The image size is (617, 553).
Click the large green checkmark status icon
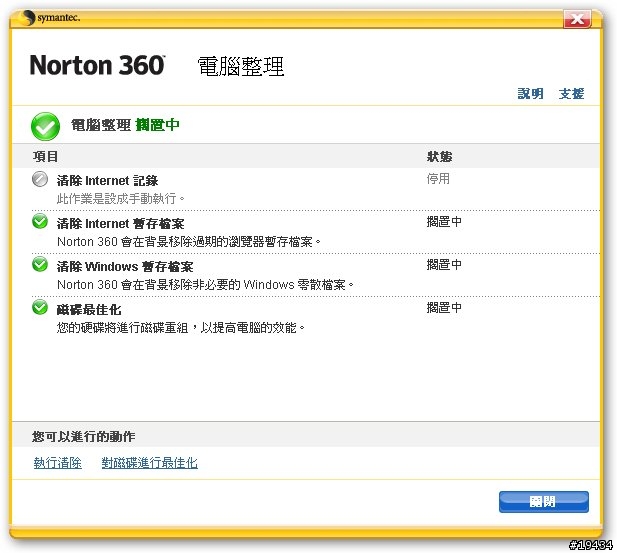(45, 126)
